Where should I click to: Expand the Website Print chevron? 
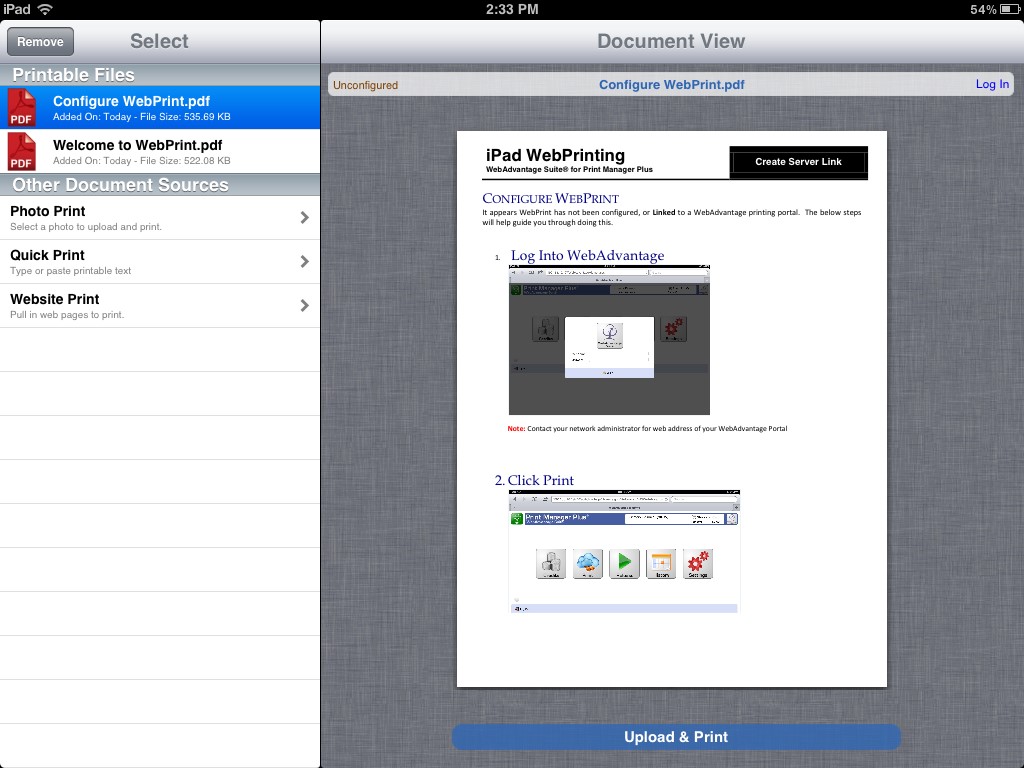point(304,305)
